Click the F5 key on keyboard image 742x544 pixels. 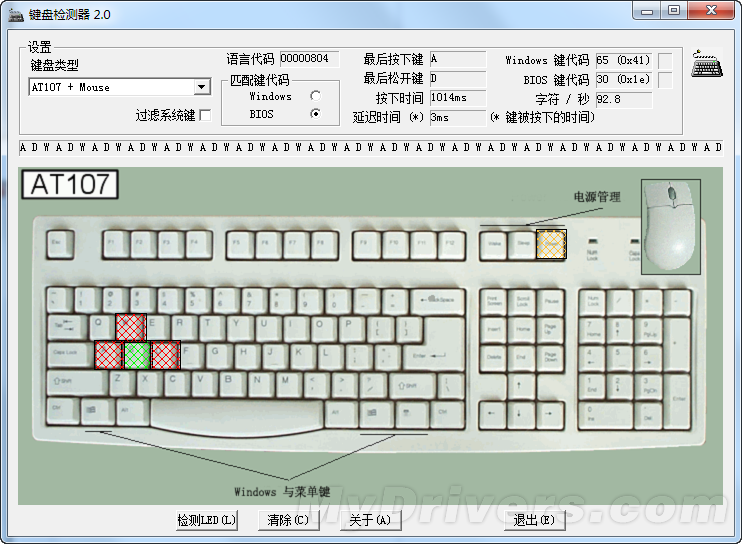click(x=240, y=244)
